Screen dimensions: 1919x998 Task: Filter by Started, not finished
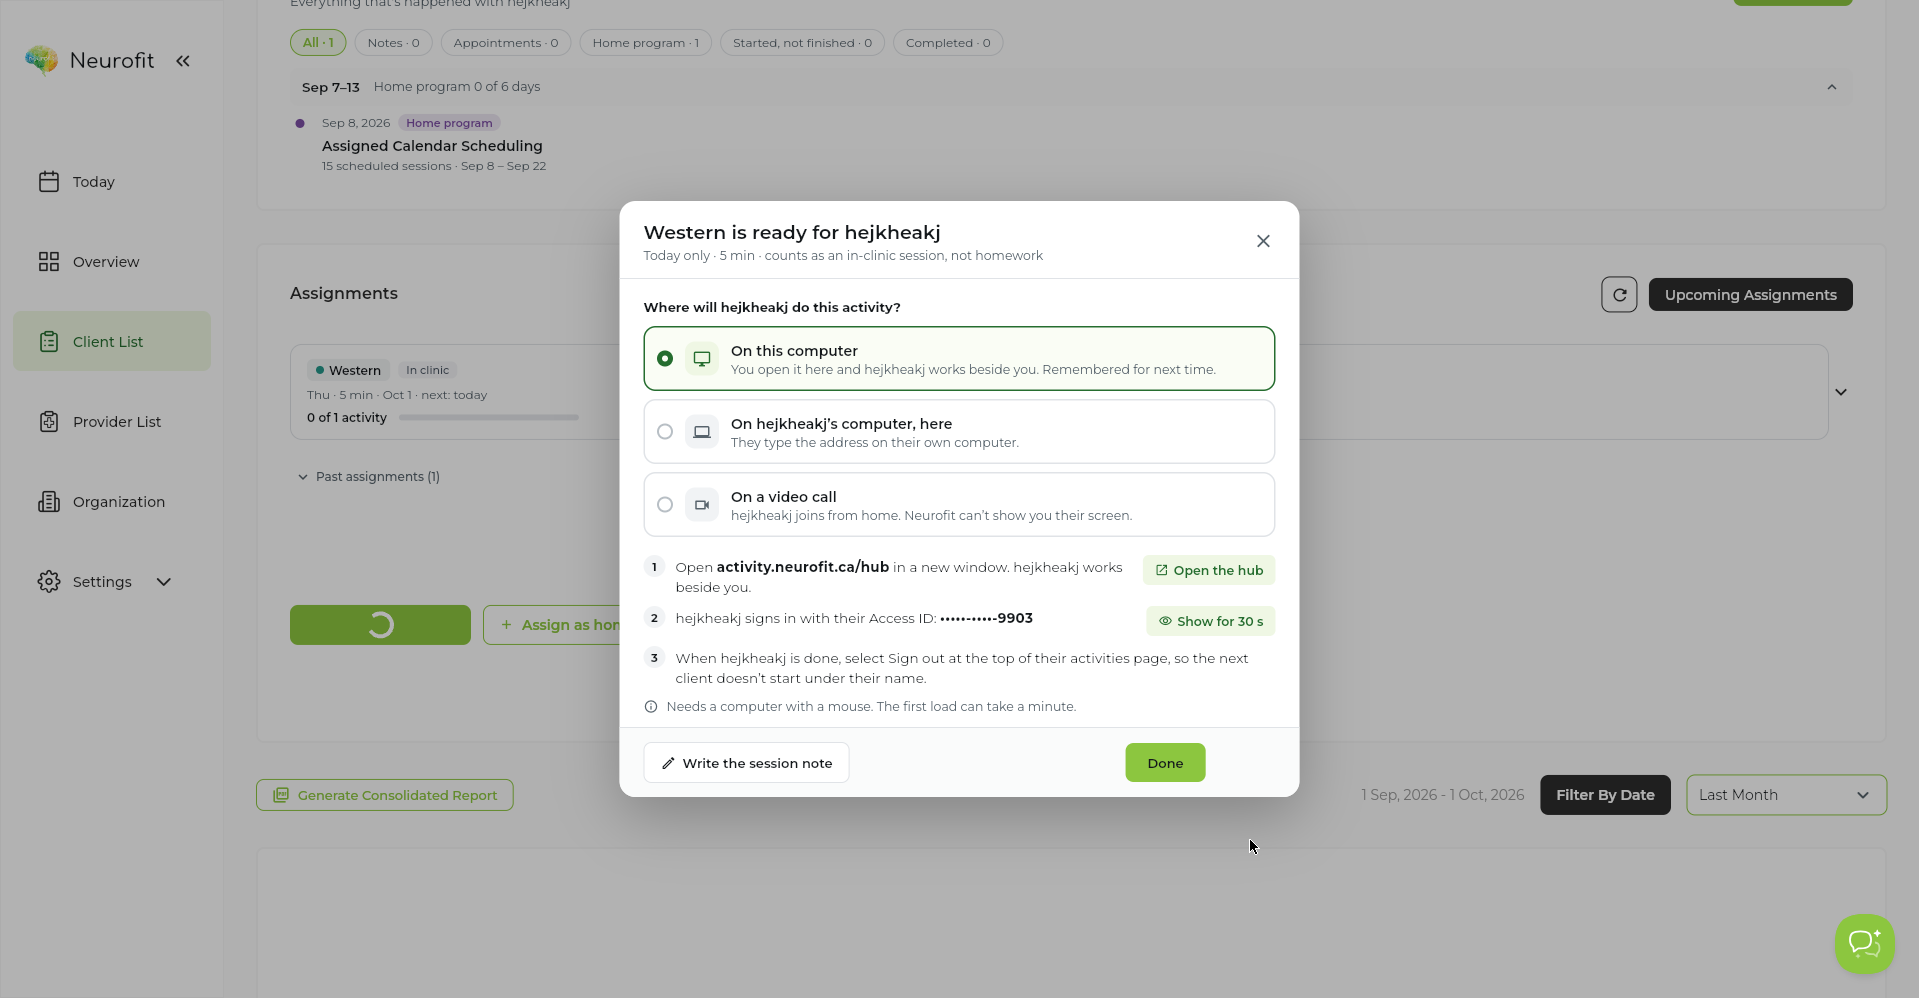(802, 42)
